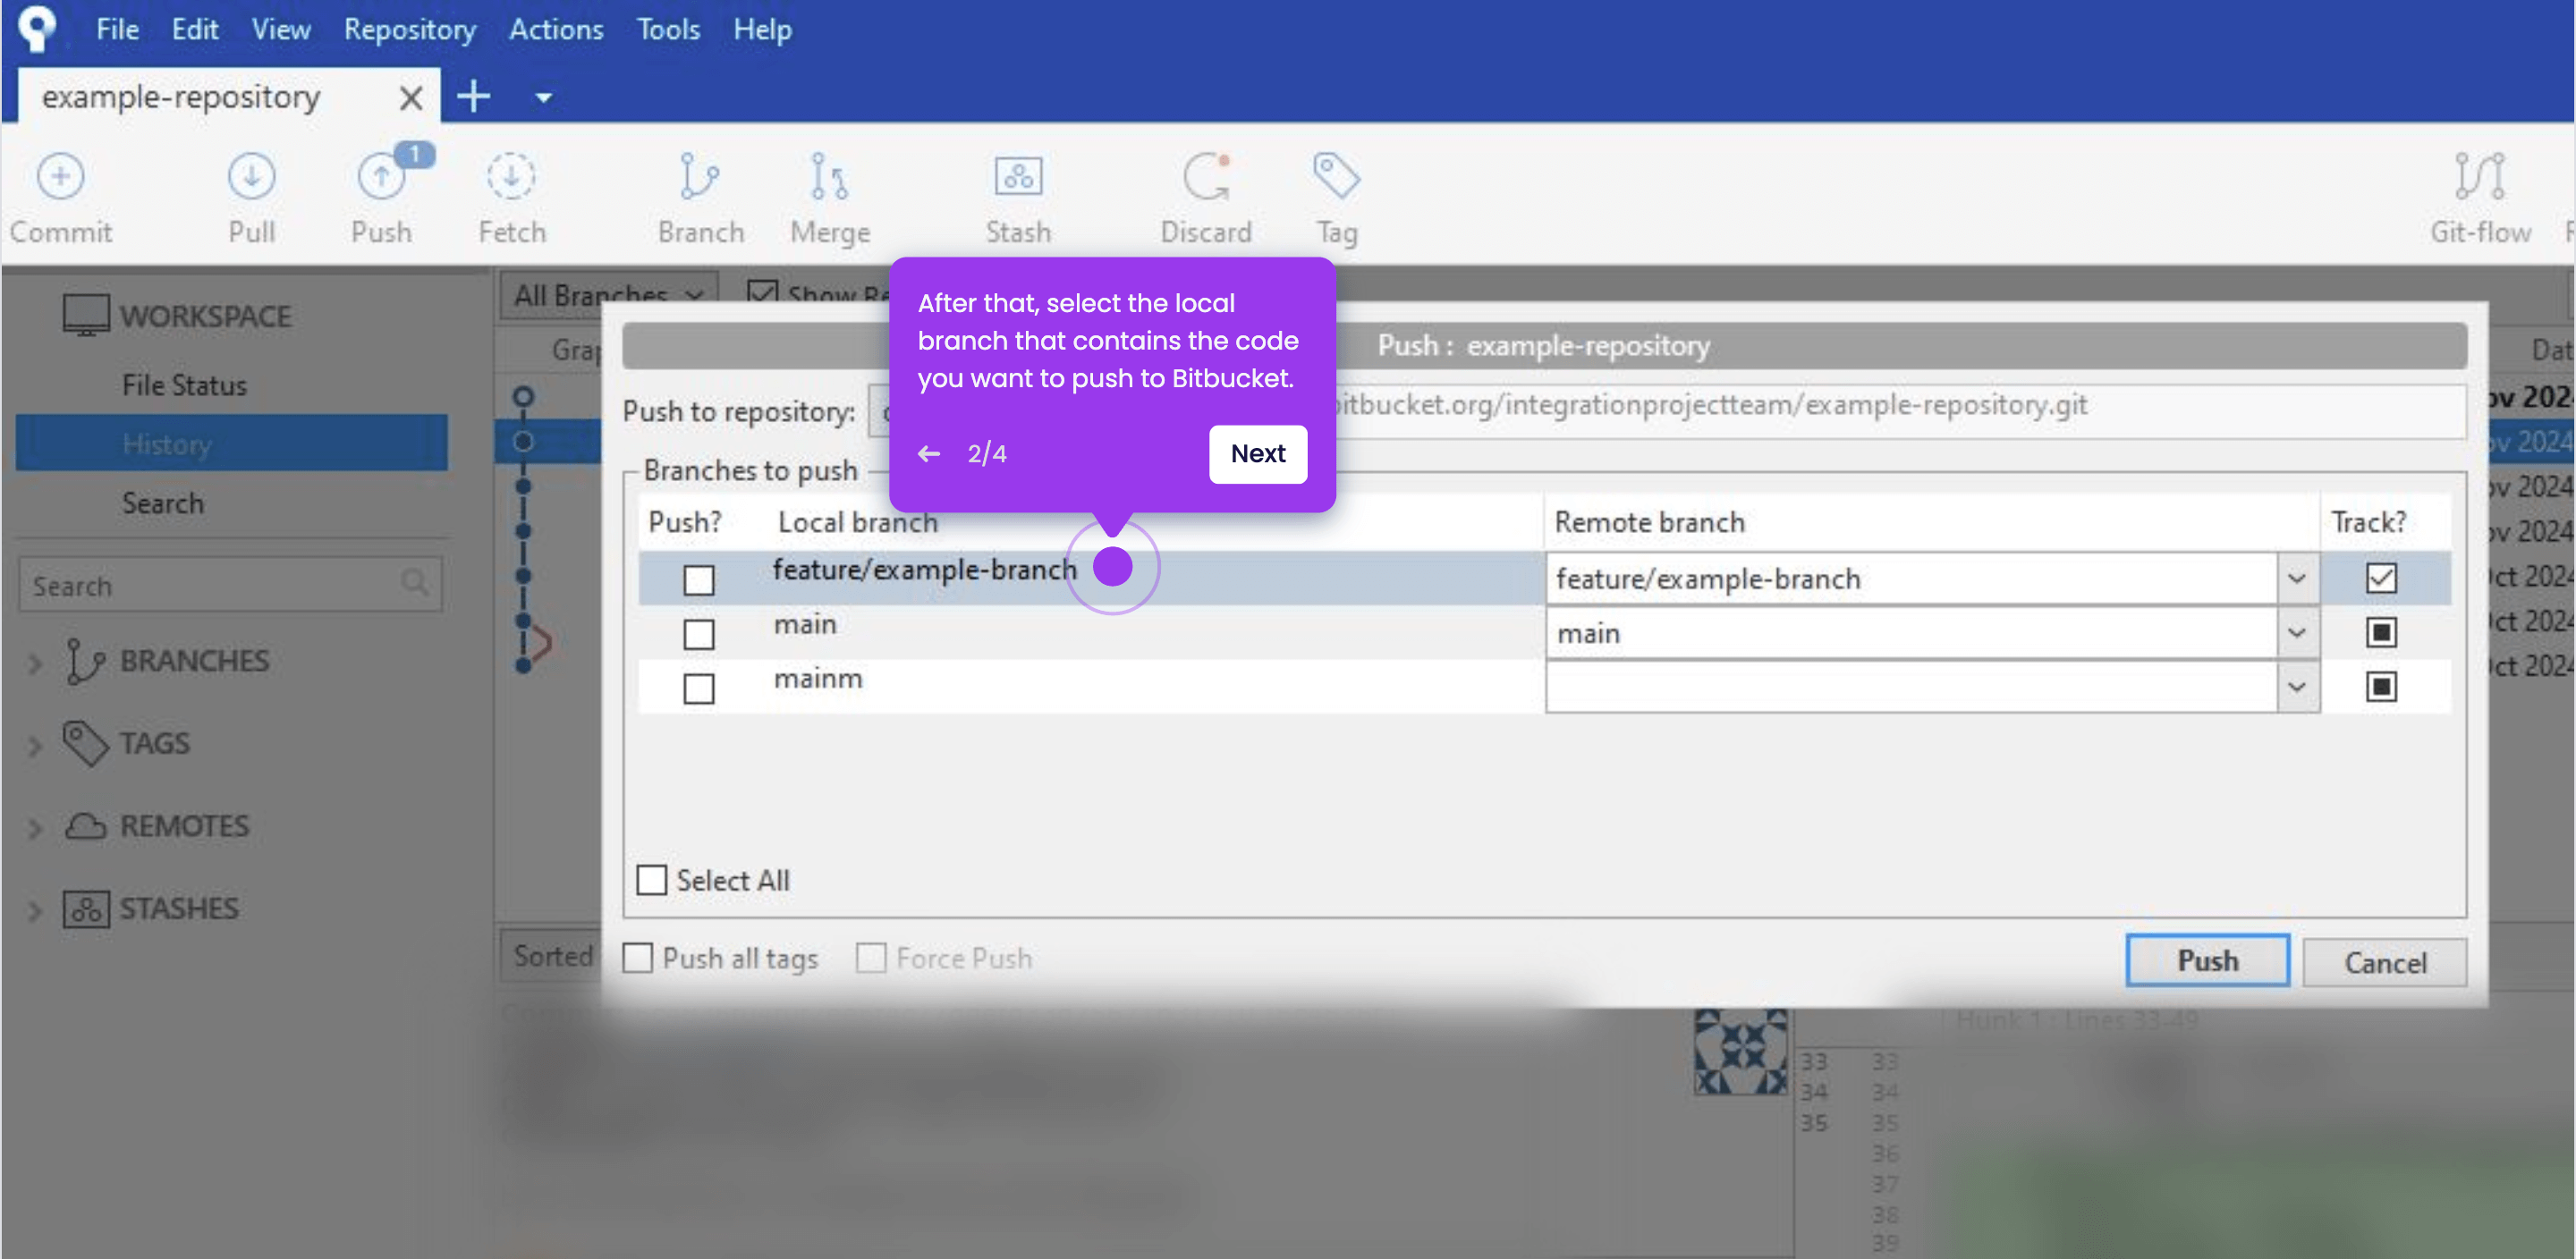Toggle Track checkbox for main row
Screen dimensions: 2576x1259
click(2381, 632)
